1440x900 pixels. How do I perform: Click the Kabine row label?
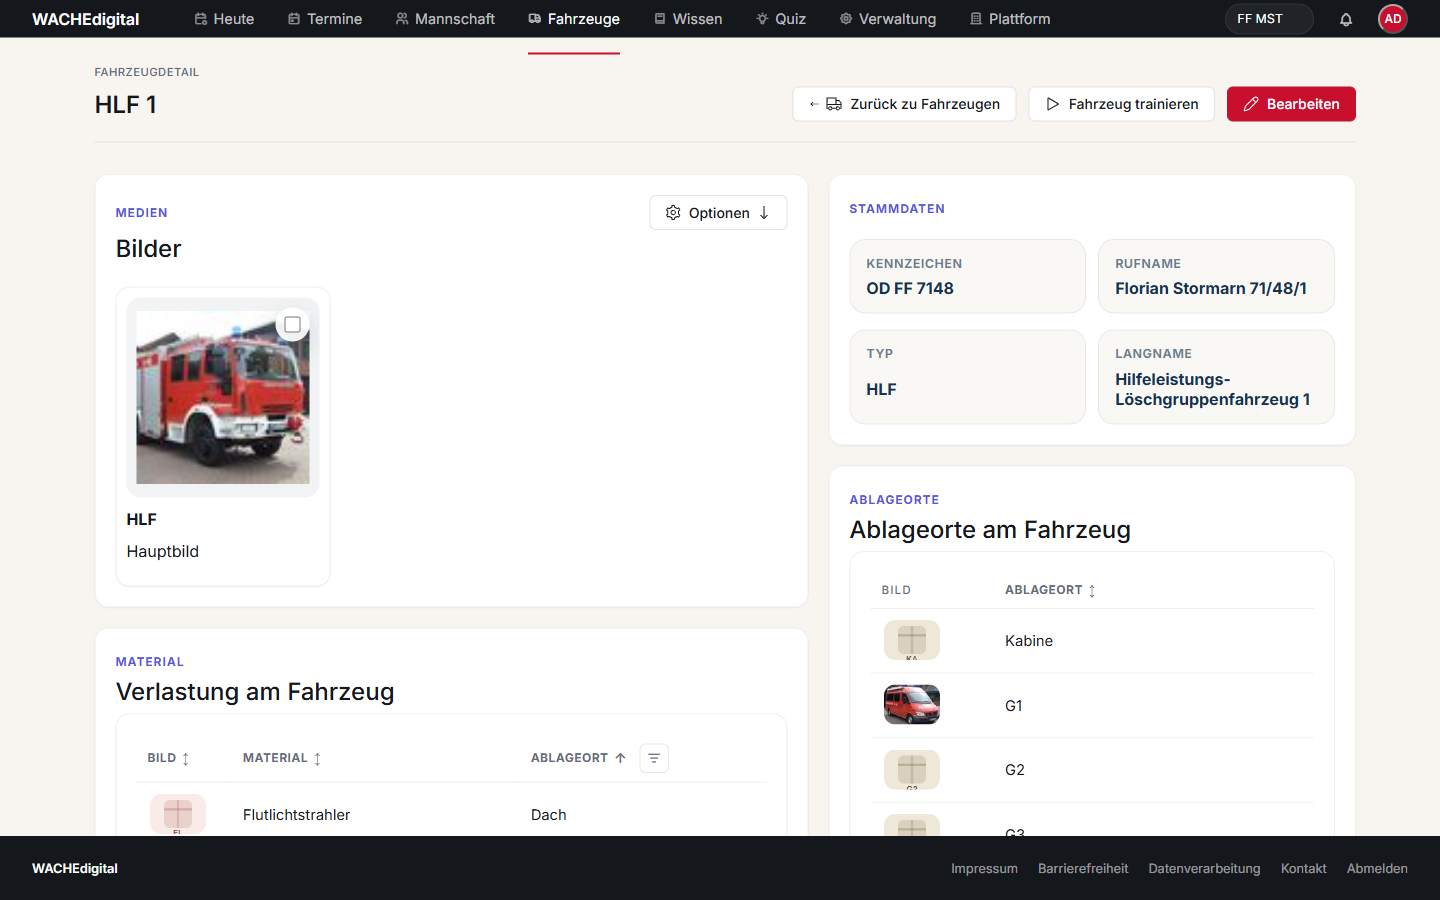[x=1029, y=641]
